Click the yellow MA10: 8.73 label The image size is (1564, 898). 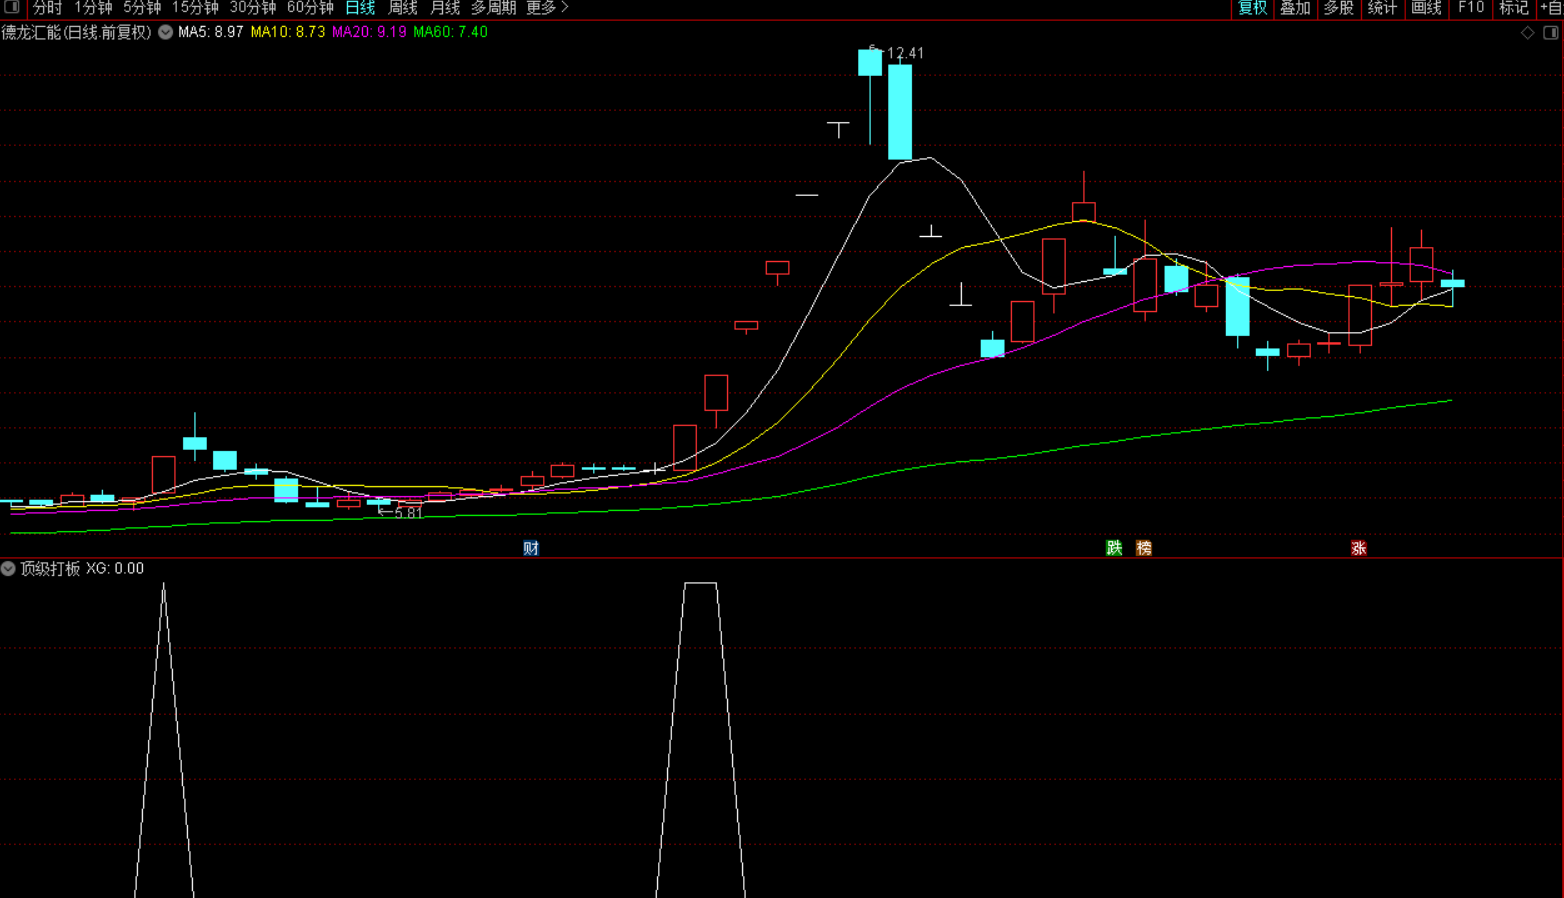[288, 32]
